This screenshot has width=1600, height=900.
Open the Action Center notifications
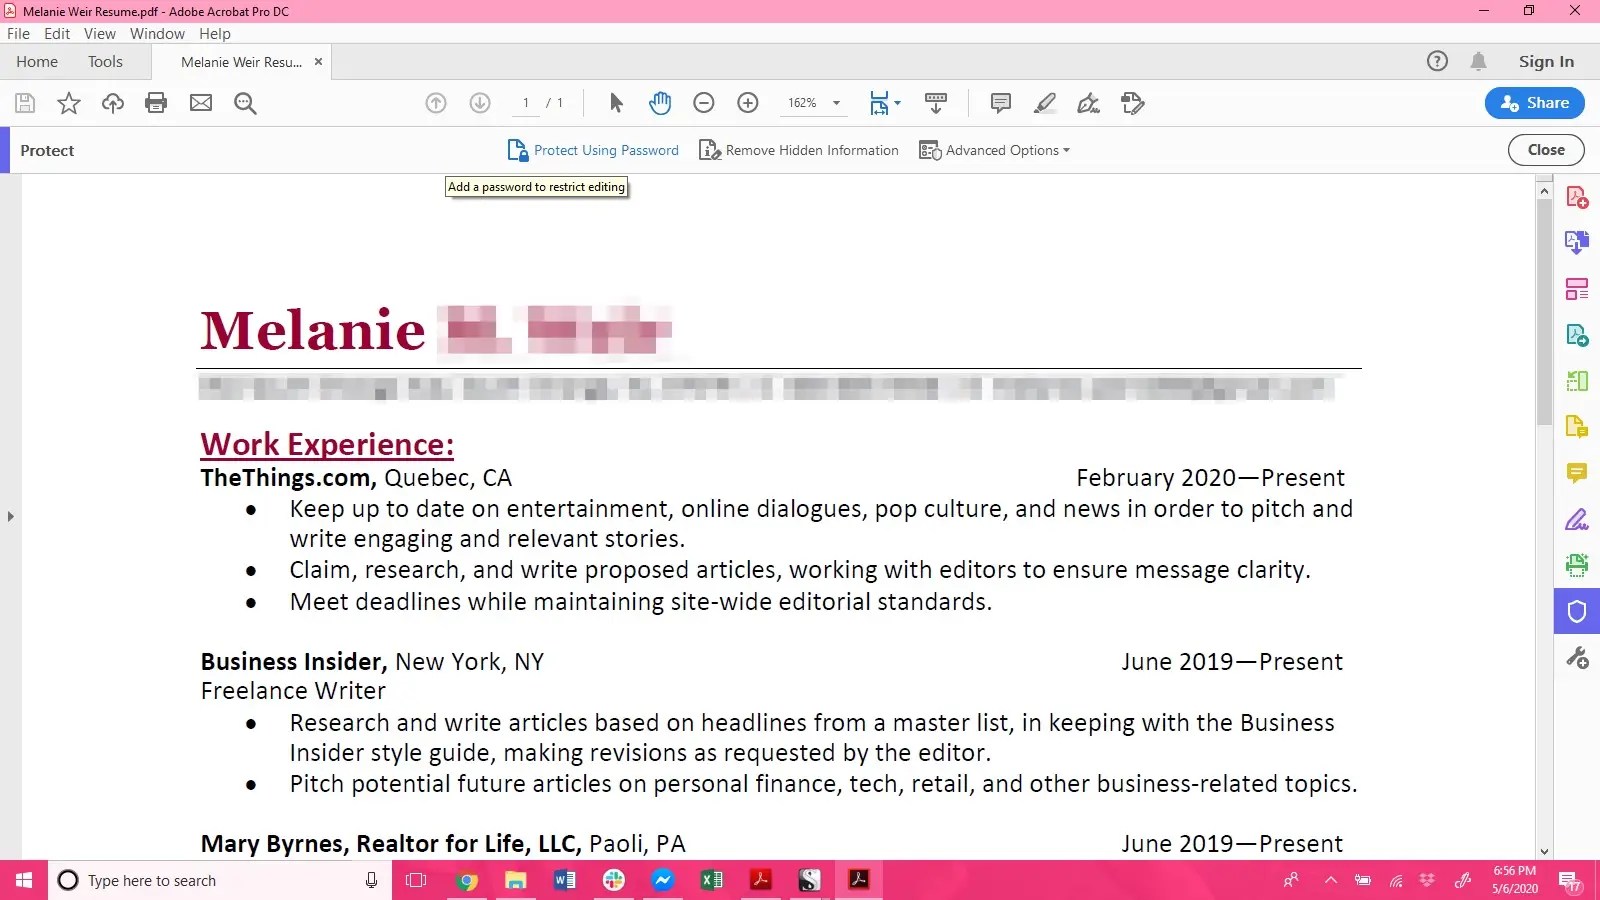(x=1570, y=881)
